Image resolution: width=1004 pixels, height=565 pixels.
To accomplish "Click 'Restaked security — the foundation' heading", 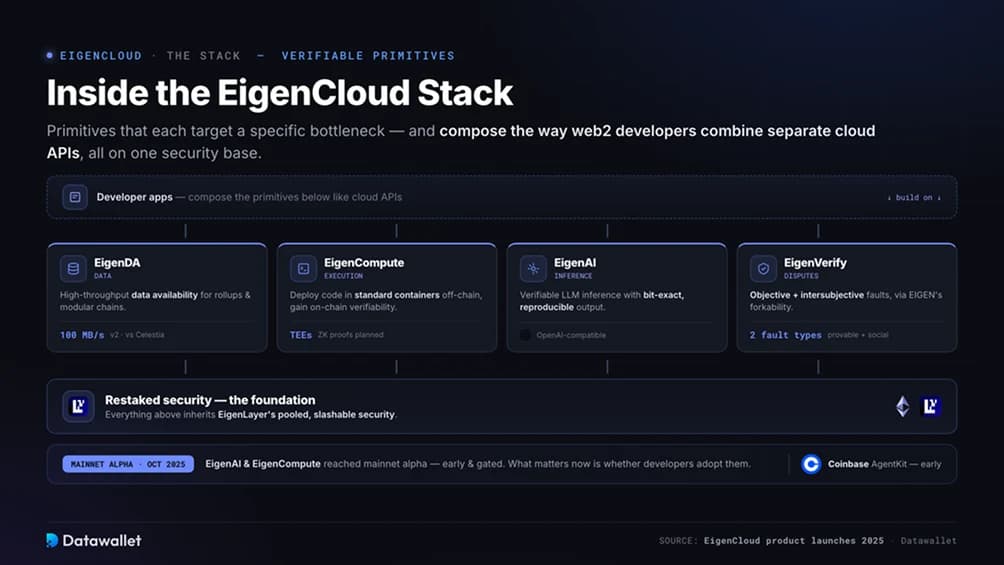I will pyautogui.click(x=210, y=400).
